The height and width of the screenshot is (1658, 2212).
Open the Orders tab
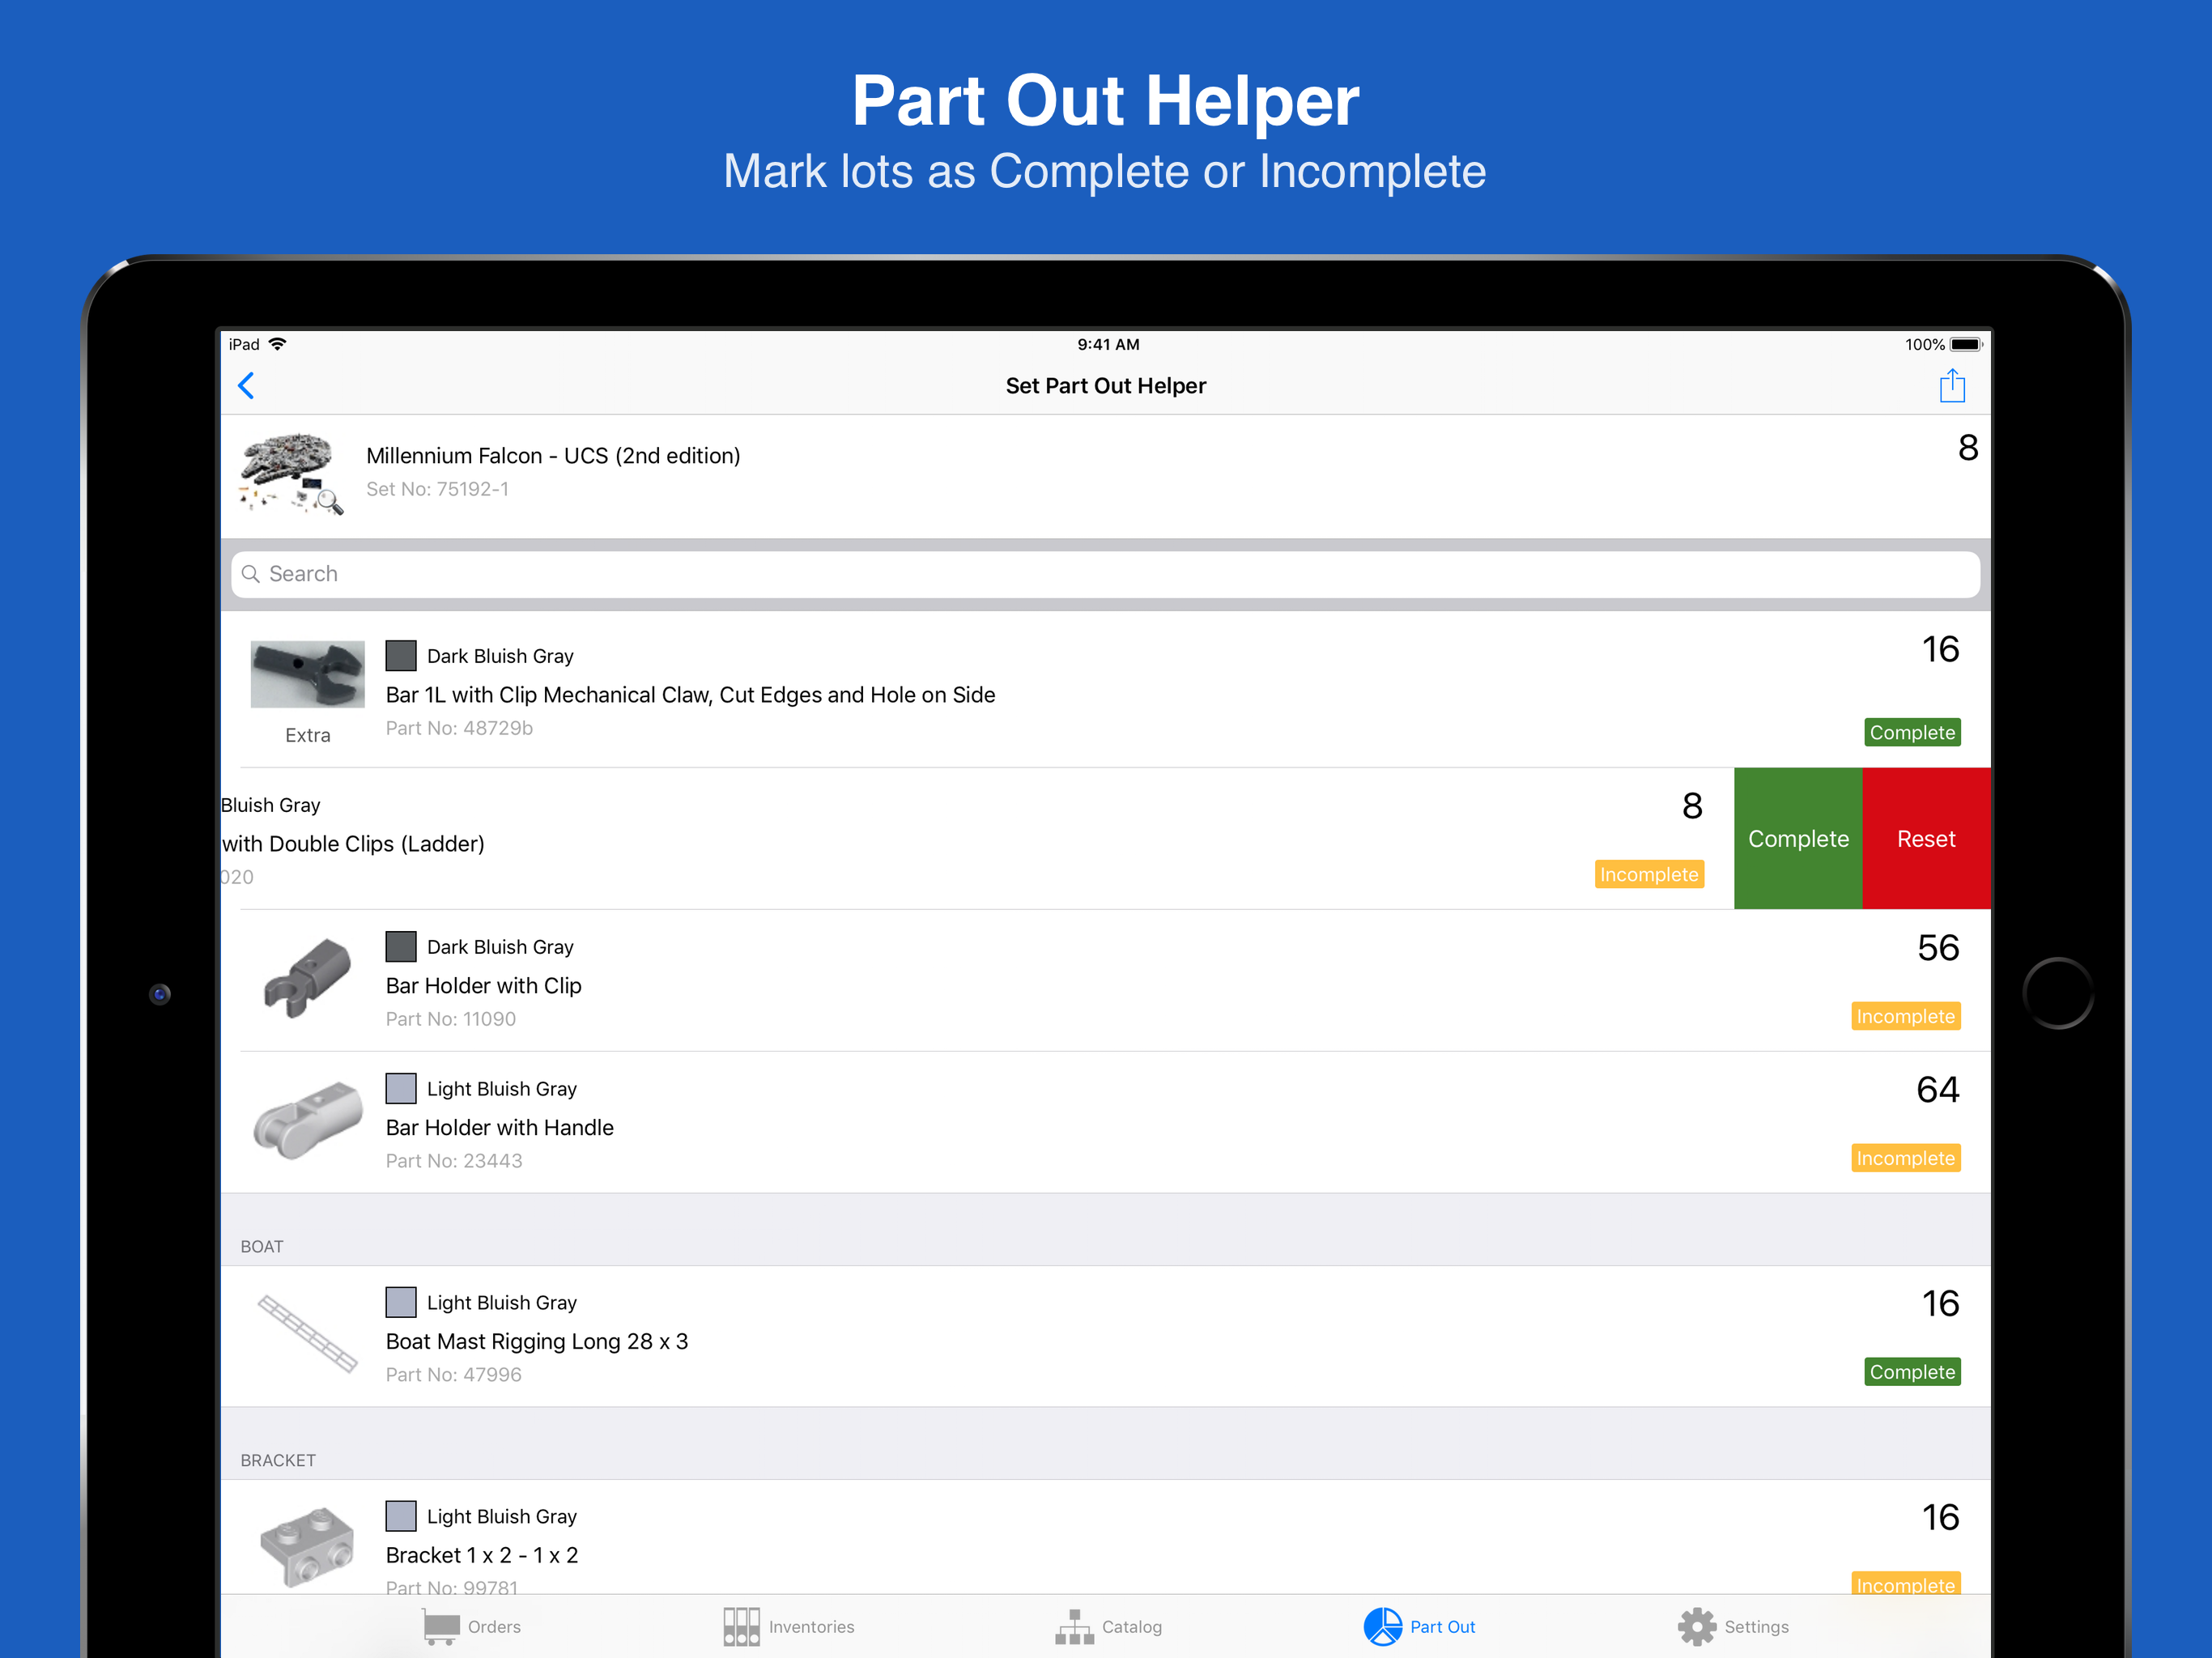471,1626
